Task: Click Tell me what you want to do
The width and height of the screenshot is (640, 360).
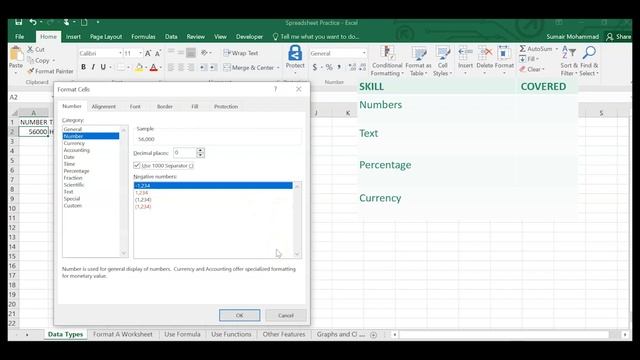Action: click(316, 37)
